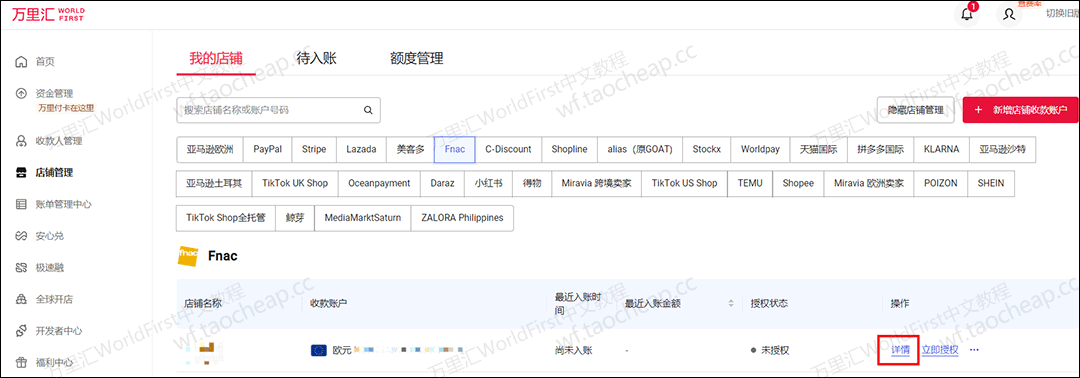Filter by Shopee platform
This screenshot has height=378, width=1080.
[798, 183]
